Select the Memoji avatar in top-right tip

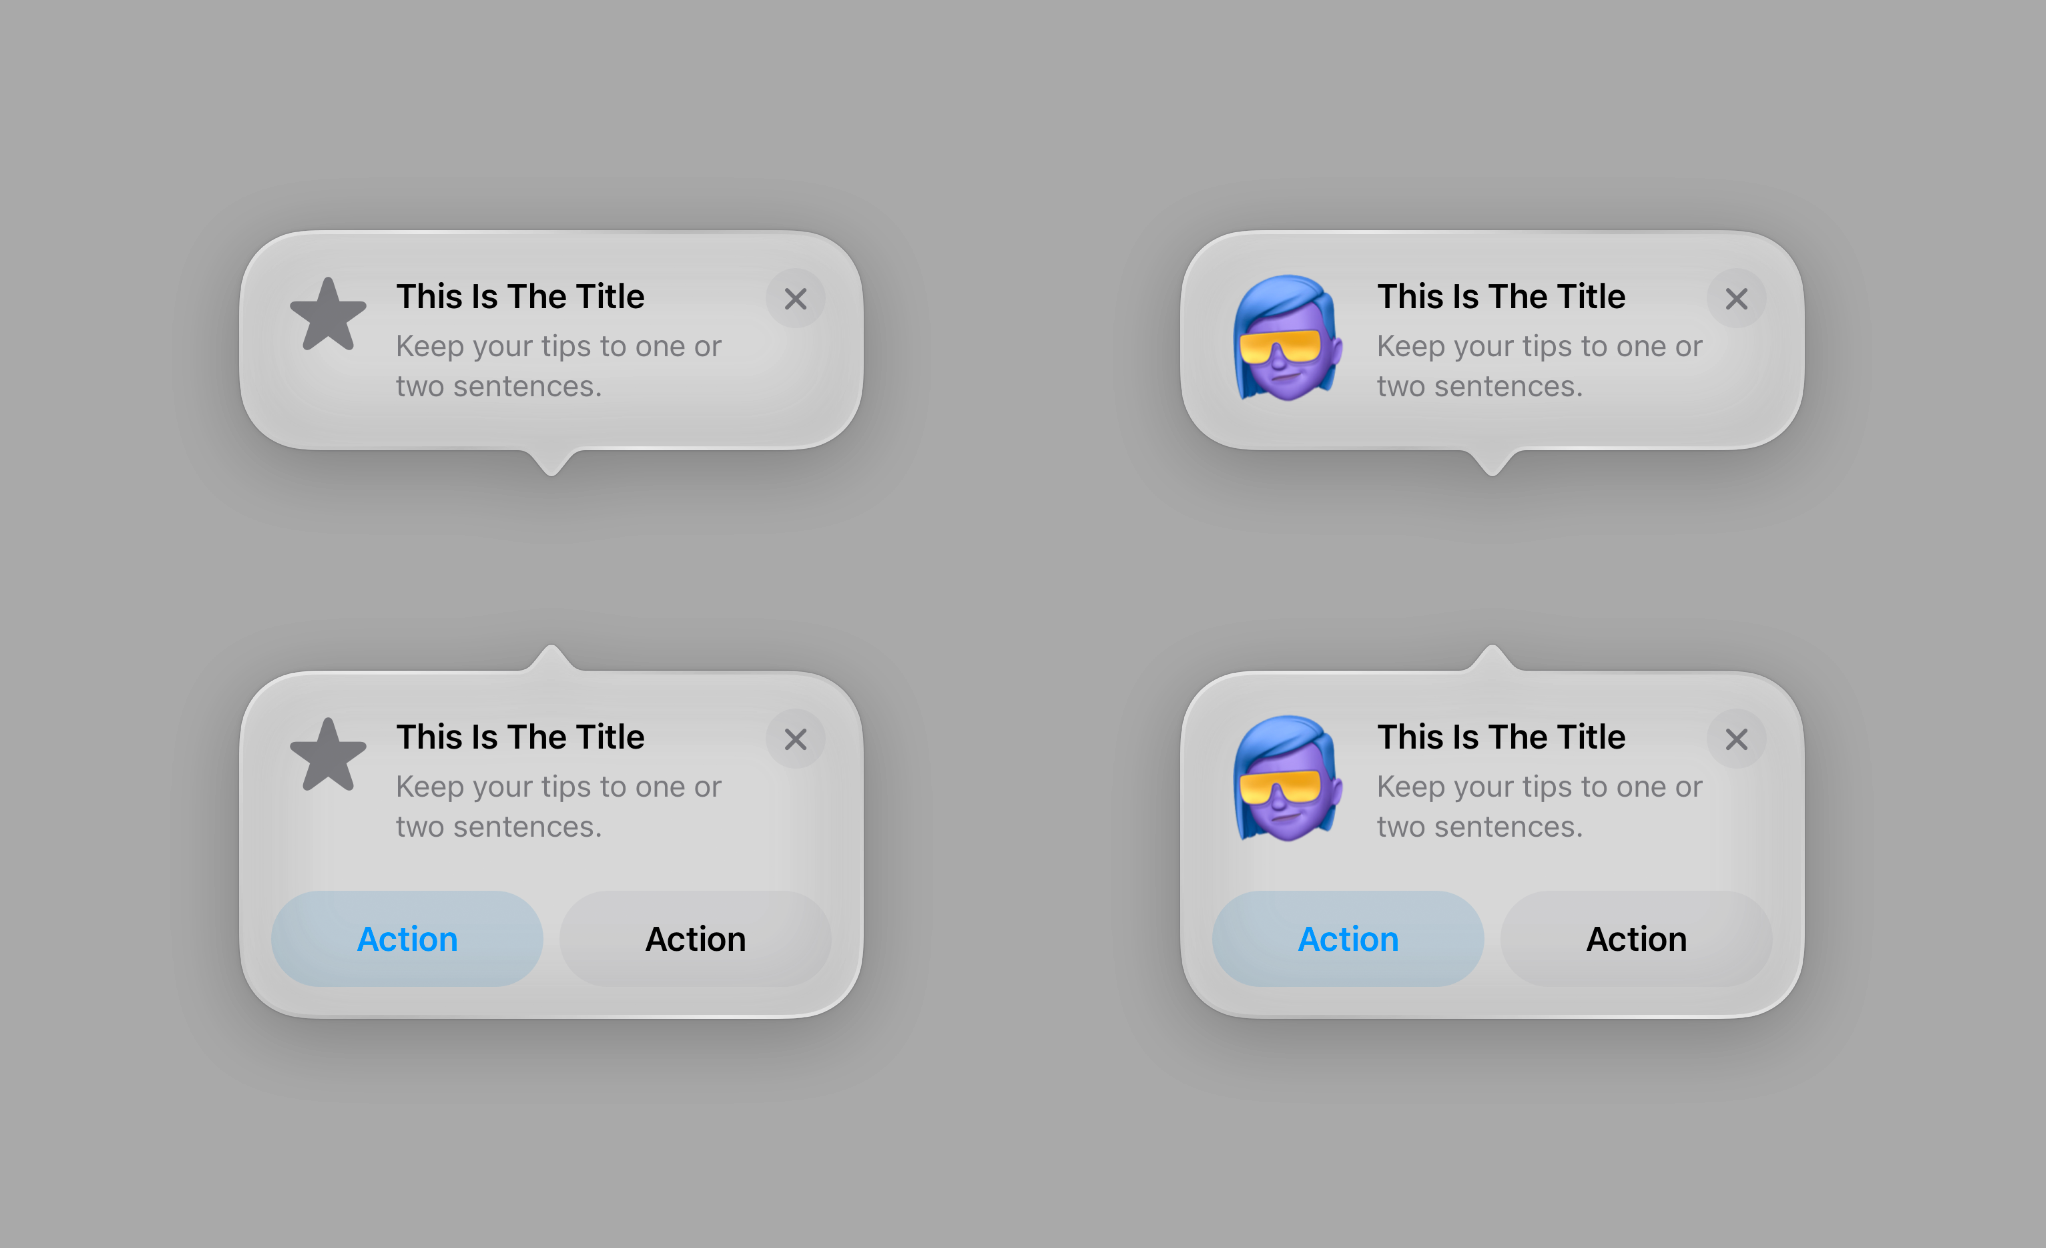tap(1287, 338)
